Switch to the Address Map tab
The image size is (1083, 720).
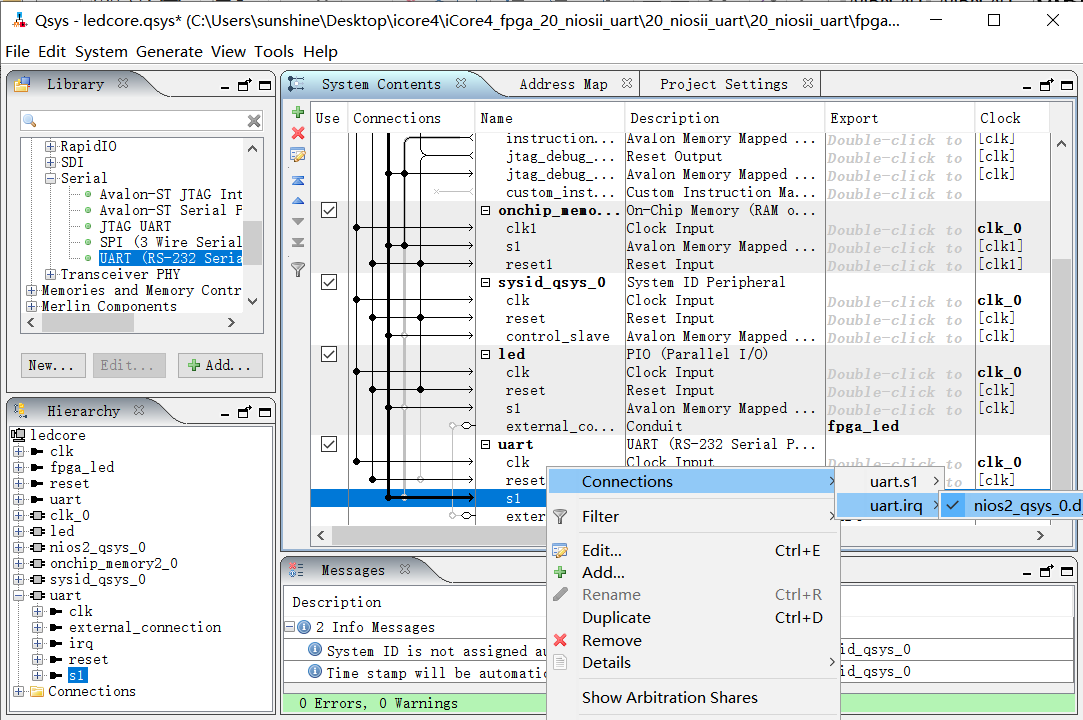[x=562, y=85]
